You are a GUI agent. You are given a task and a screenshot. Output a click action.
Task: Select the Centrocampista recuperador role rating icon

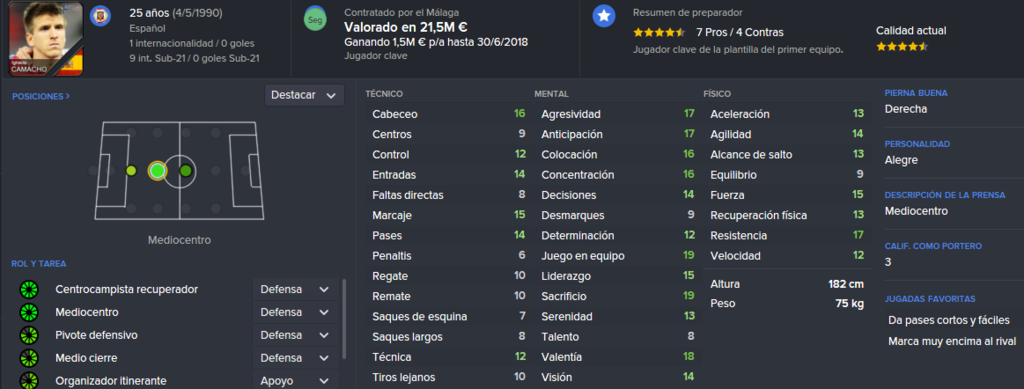pos(29,289)
